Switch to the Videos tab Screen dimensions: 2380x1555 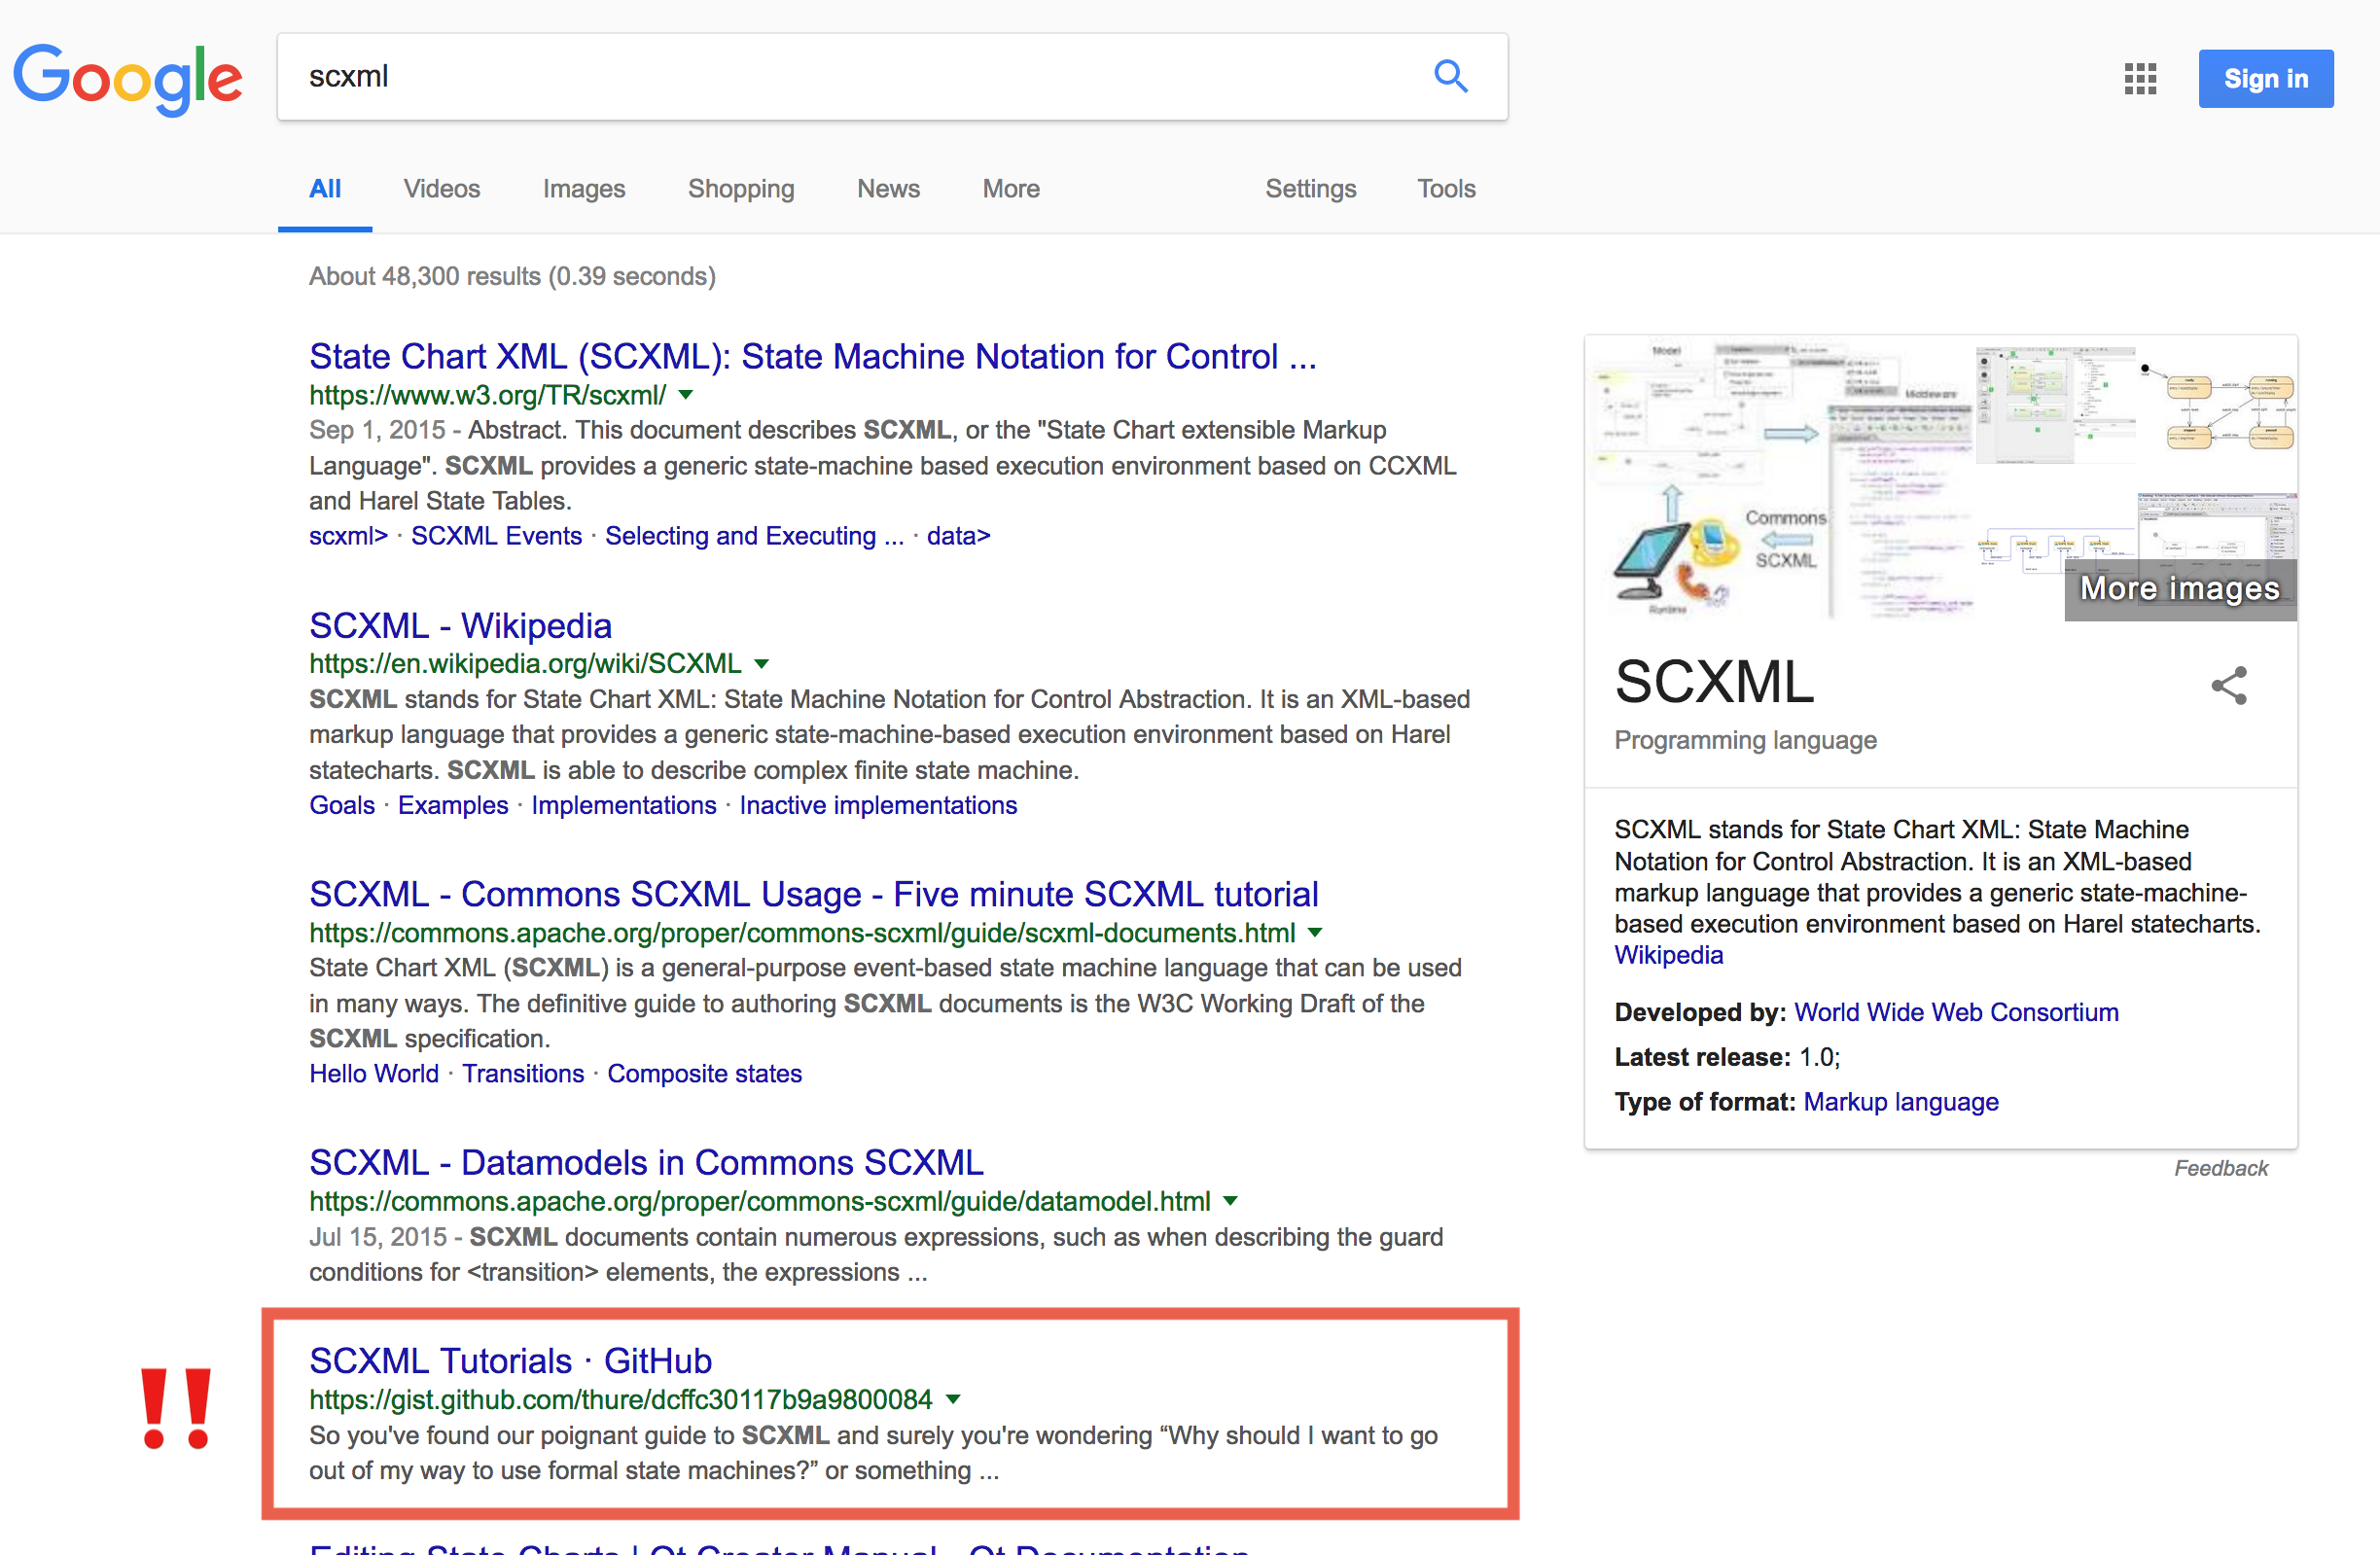(442, 189)
